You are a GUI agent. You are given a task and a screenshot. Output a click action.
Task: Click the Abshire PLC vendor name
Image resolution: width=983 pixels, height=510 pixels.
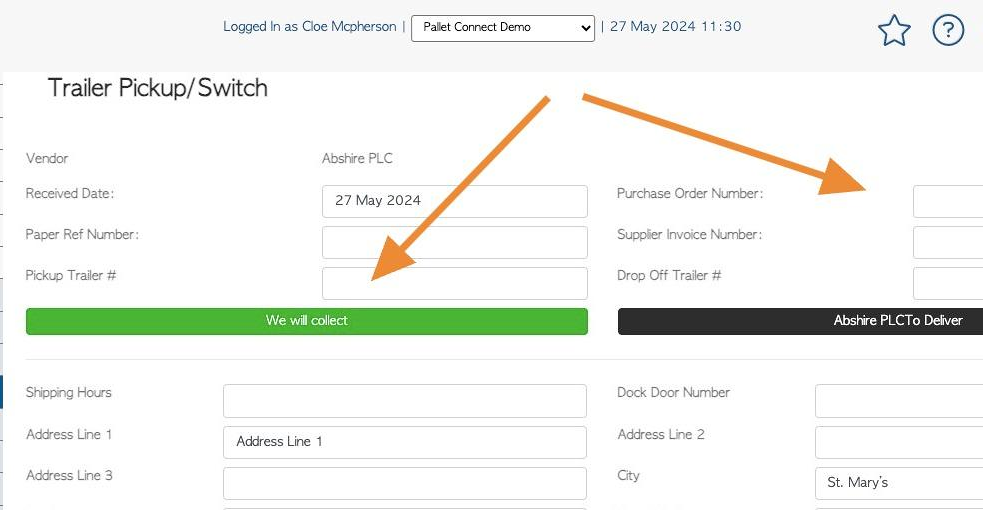click(357, 159)
